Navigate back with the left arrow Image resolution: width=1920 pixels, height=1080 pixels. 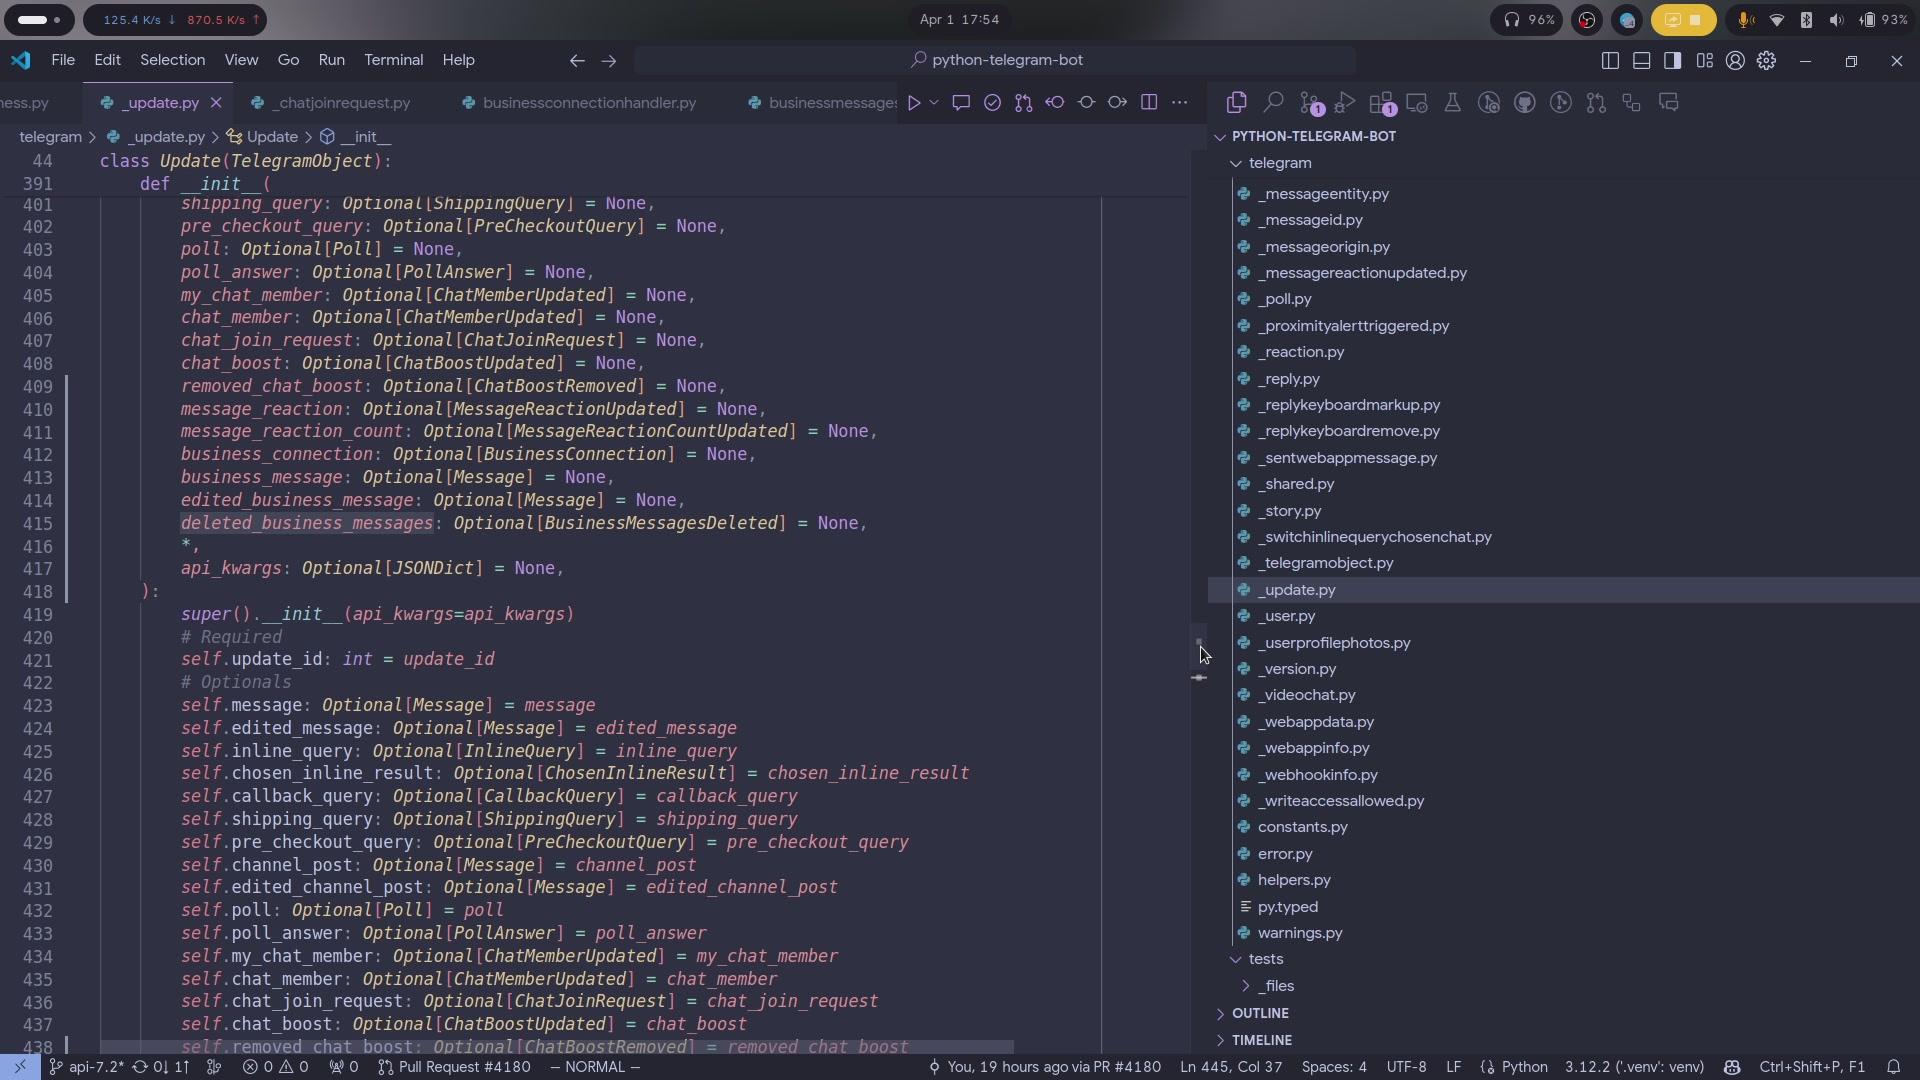click(577, 61)
